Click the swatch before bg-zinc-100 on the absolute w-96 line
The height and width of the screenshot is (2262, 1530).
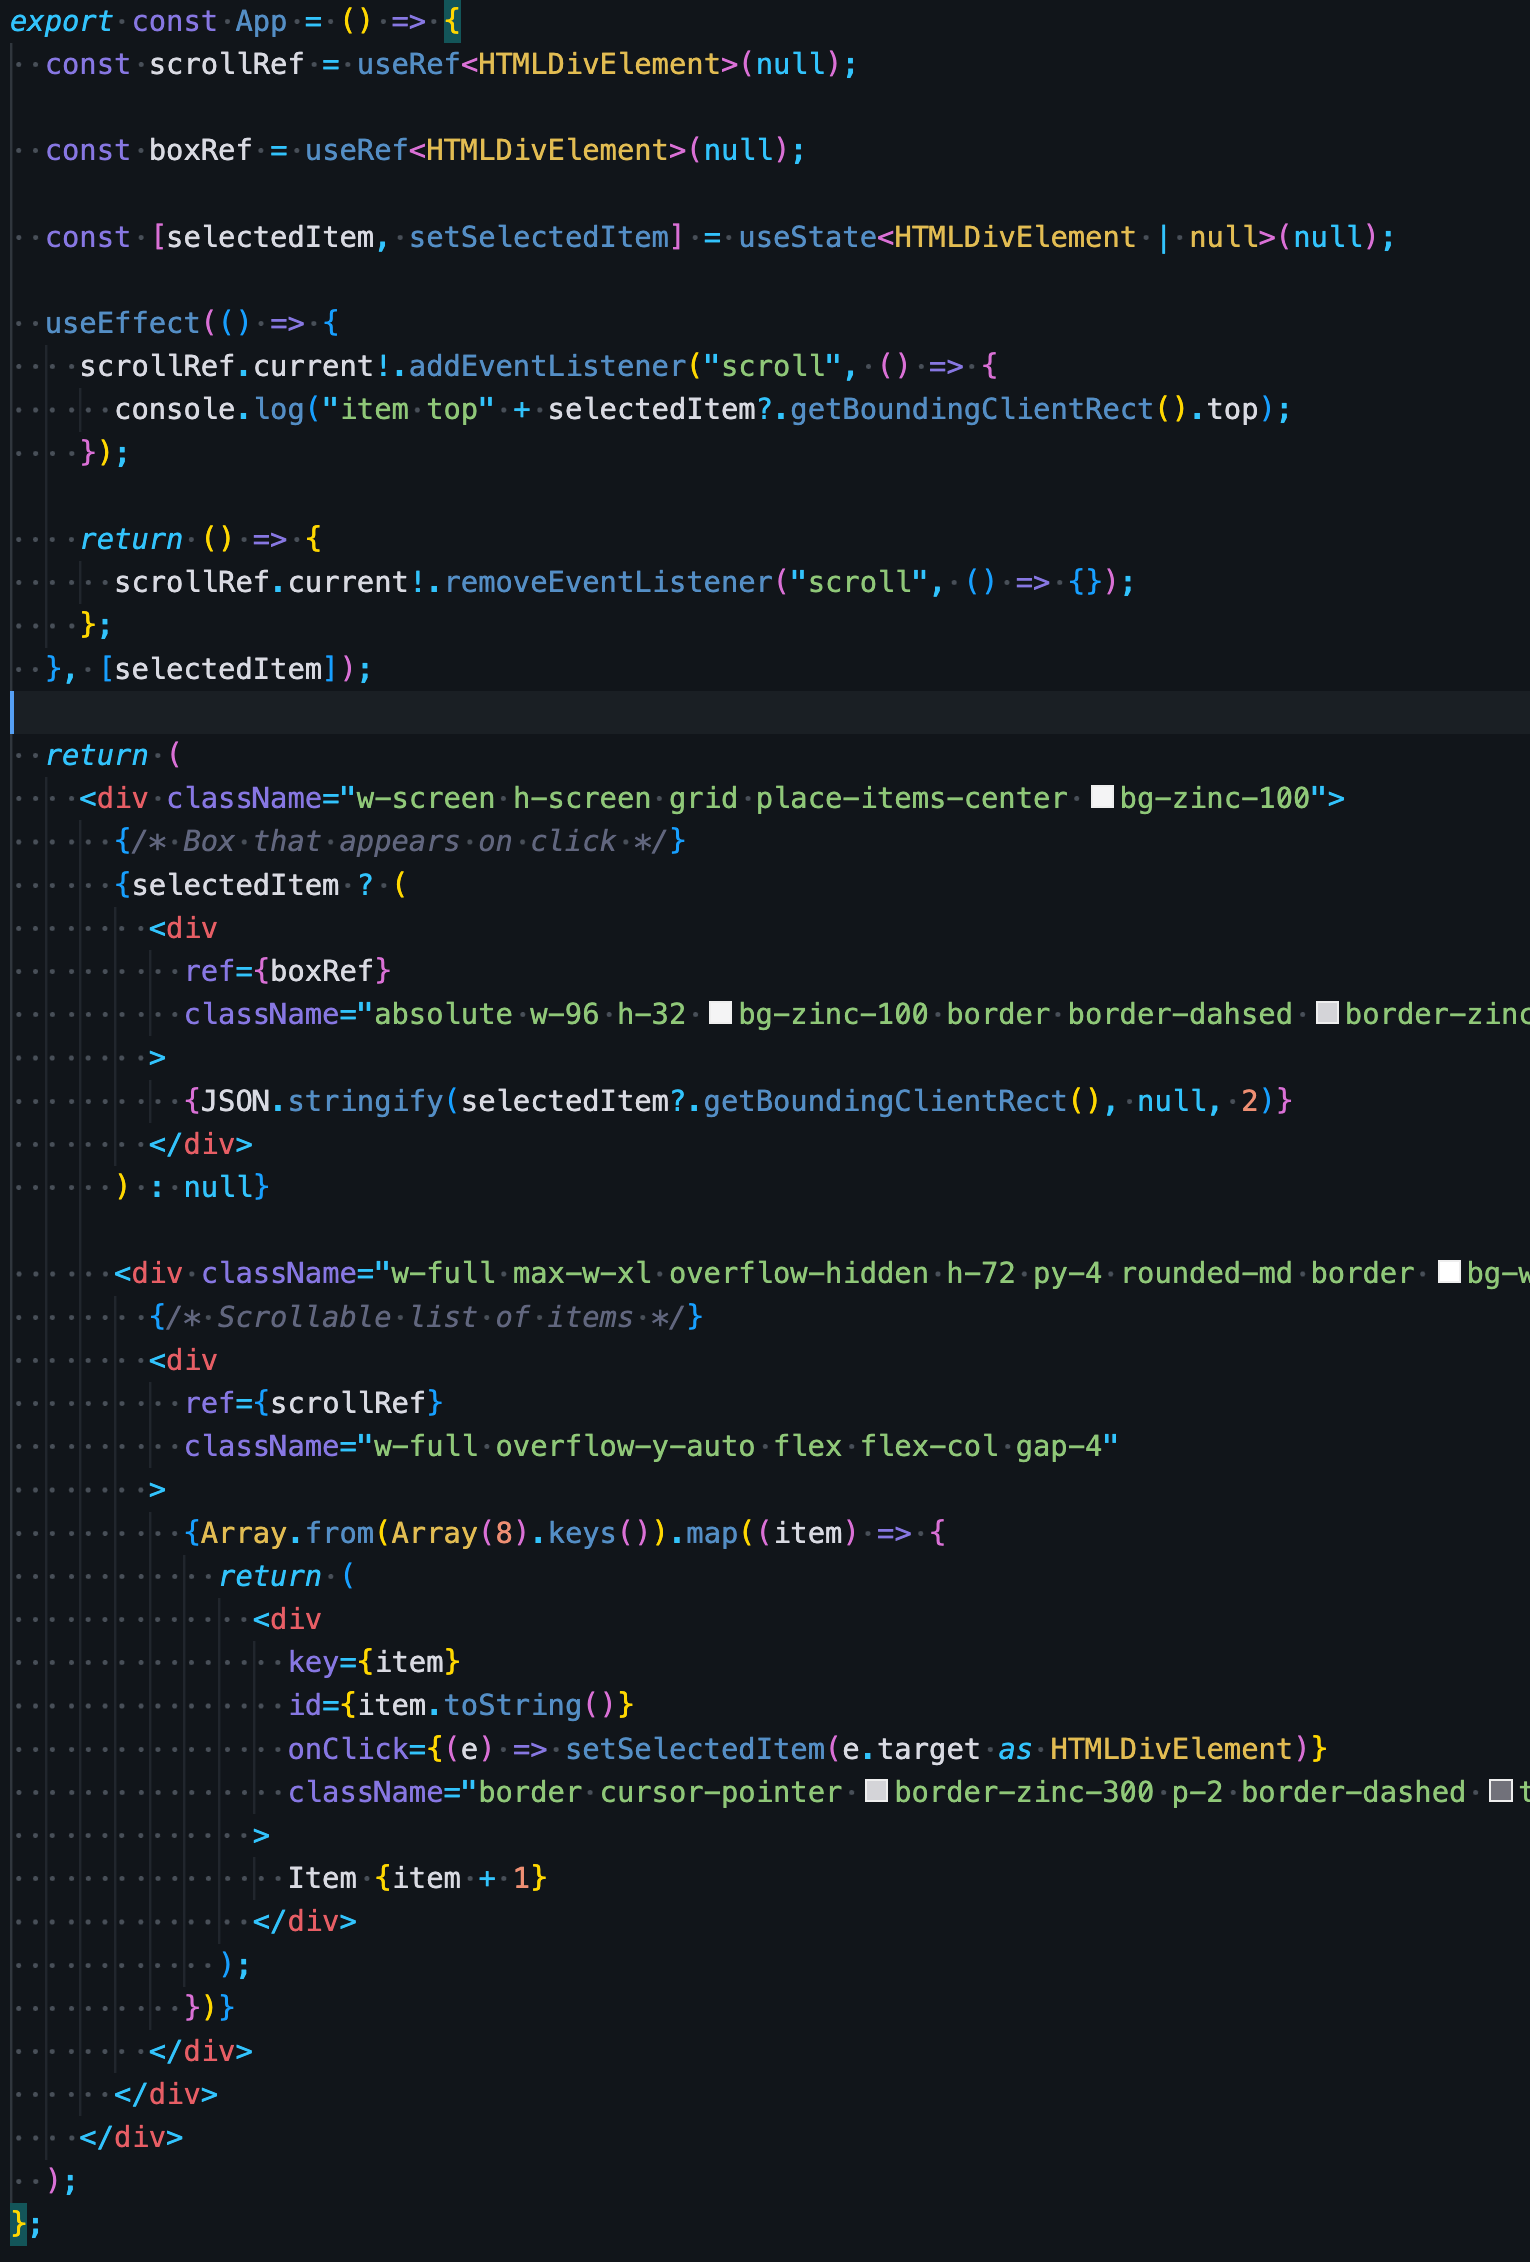(x=720, y=1013)
